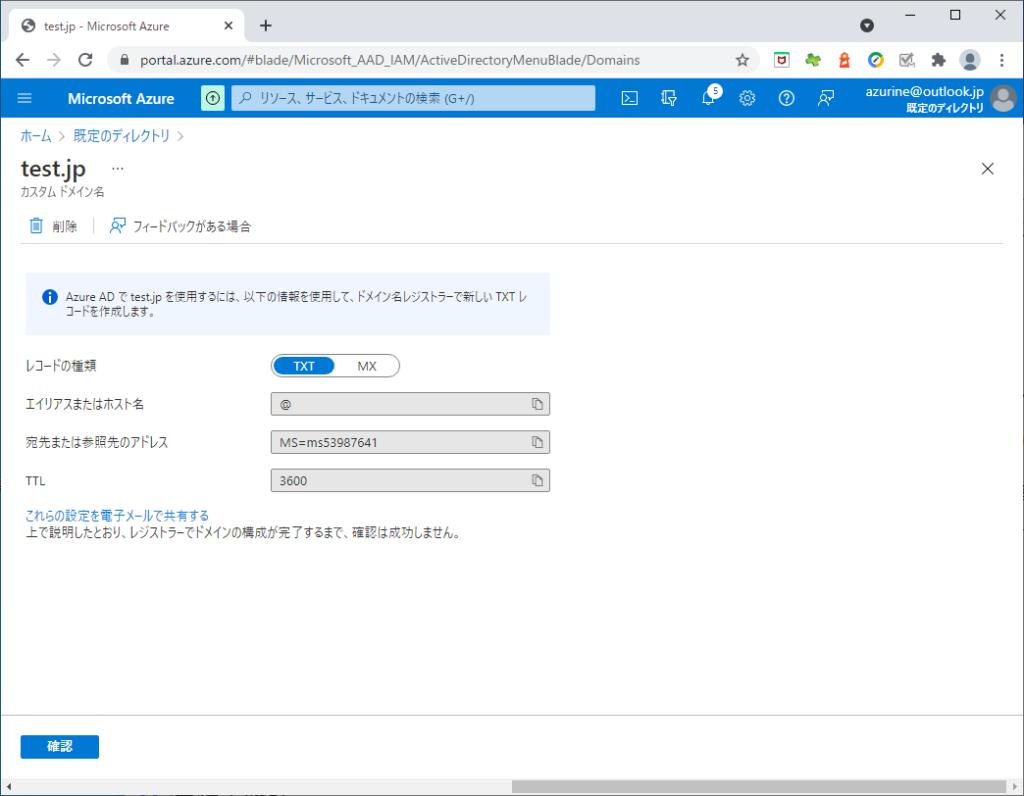1024x796 pixels.
Task: Go to the ホーム breadcrumb
Action: (36, 136)
